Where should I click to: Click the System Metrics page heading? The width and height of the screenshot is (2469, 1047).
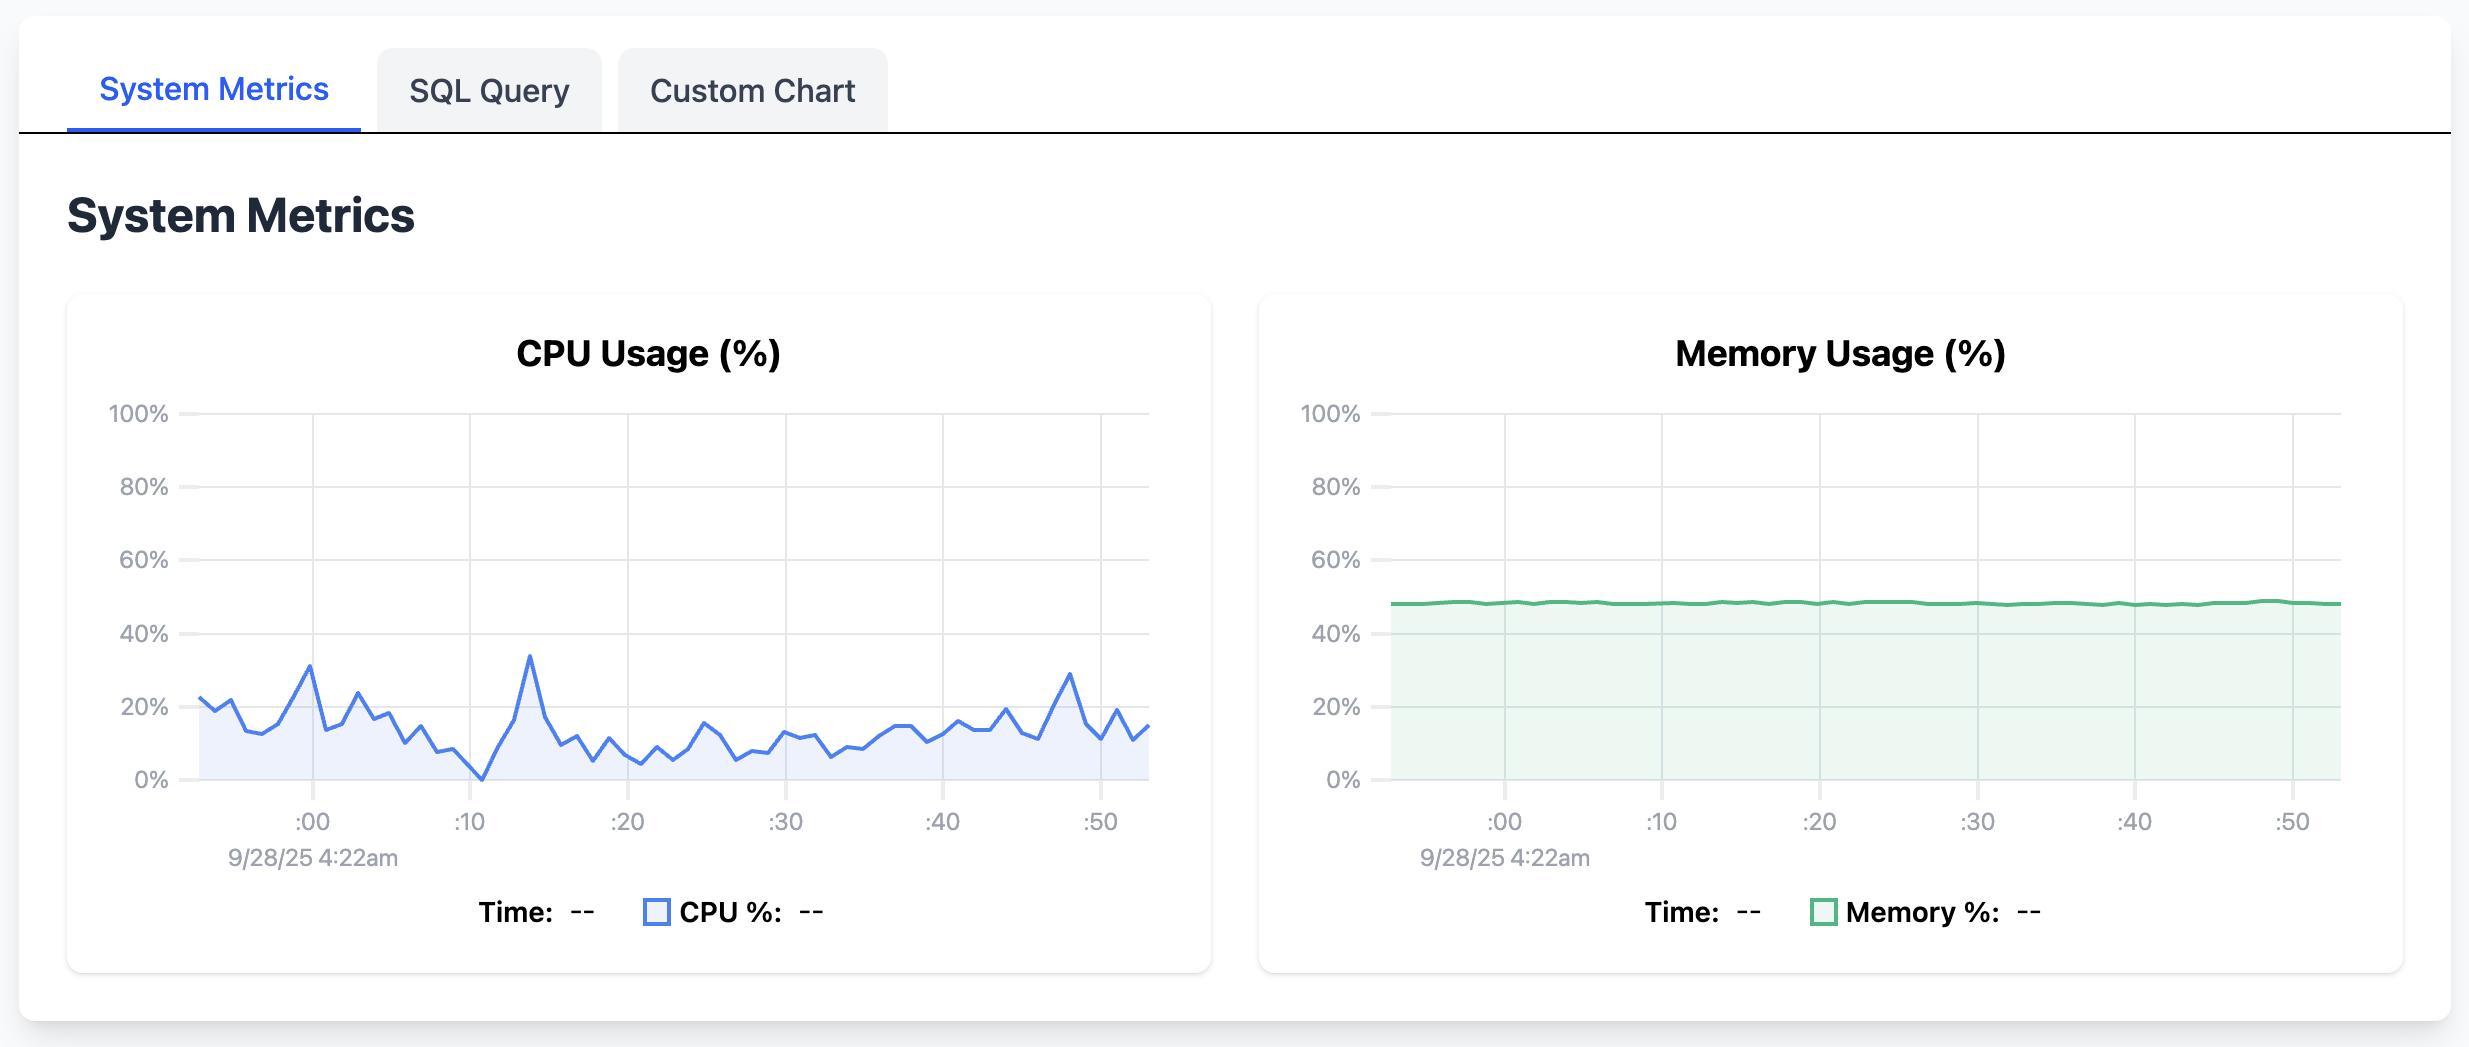pyautogui.click(x=241, y=216)
